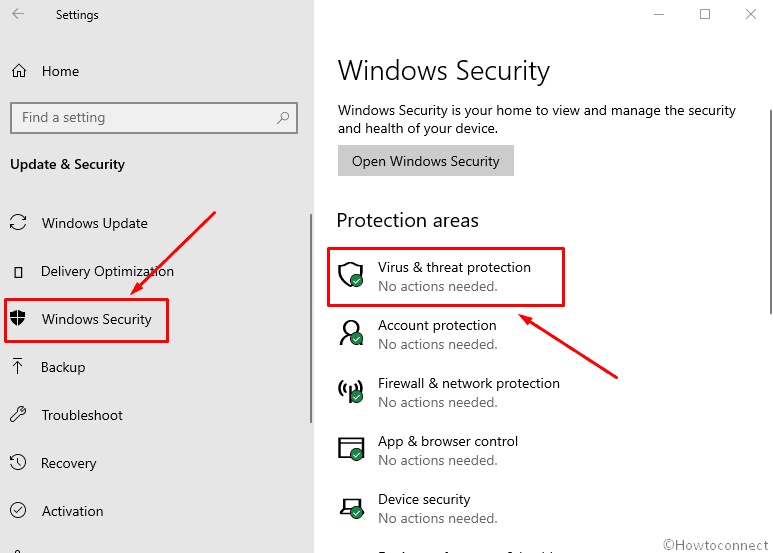The height and width of the screenshot is (553, 773).
Task: Click the magnifier icon in search box
Action: 283,118
